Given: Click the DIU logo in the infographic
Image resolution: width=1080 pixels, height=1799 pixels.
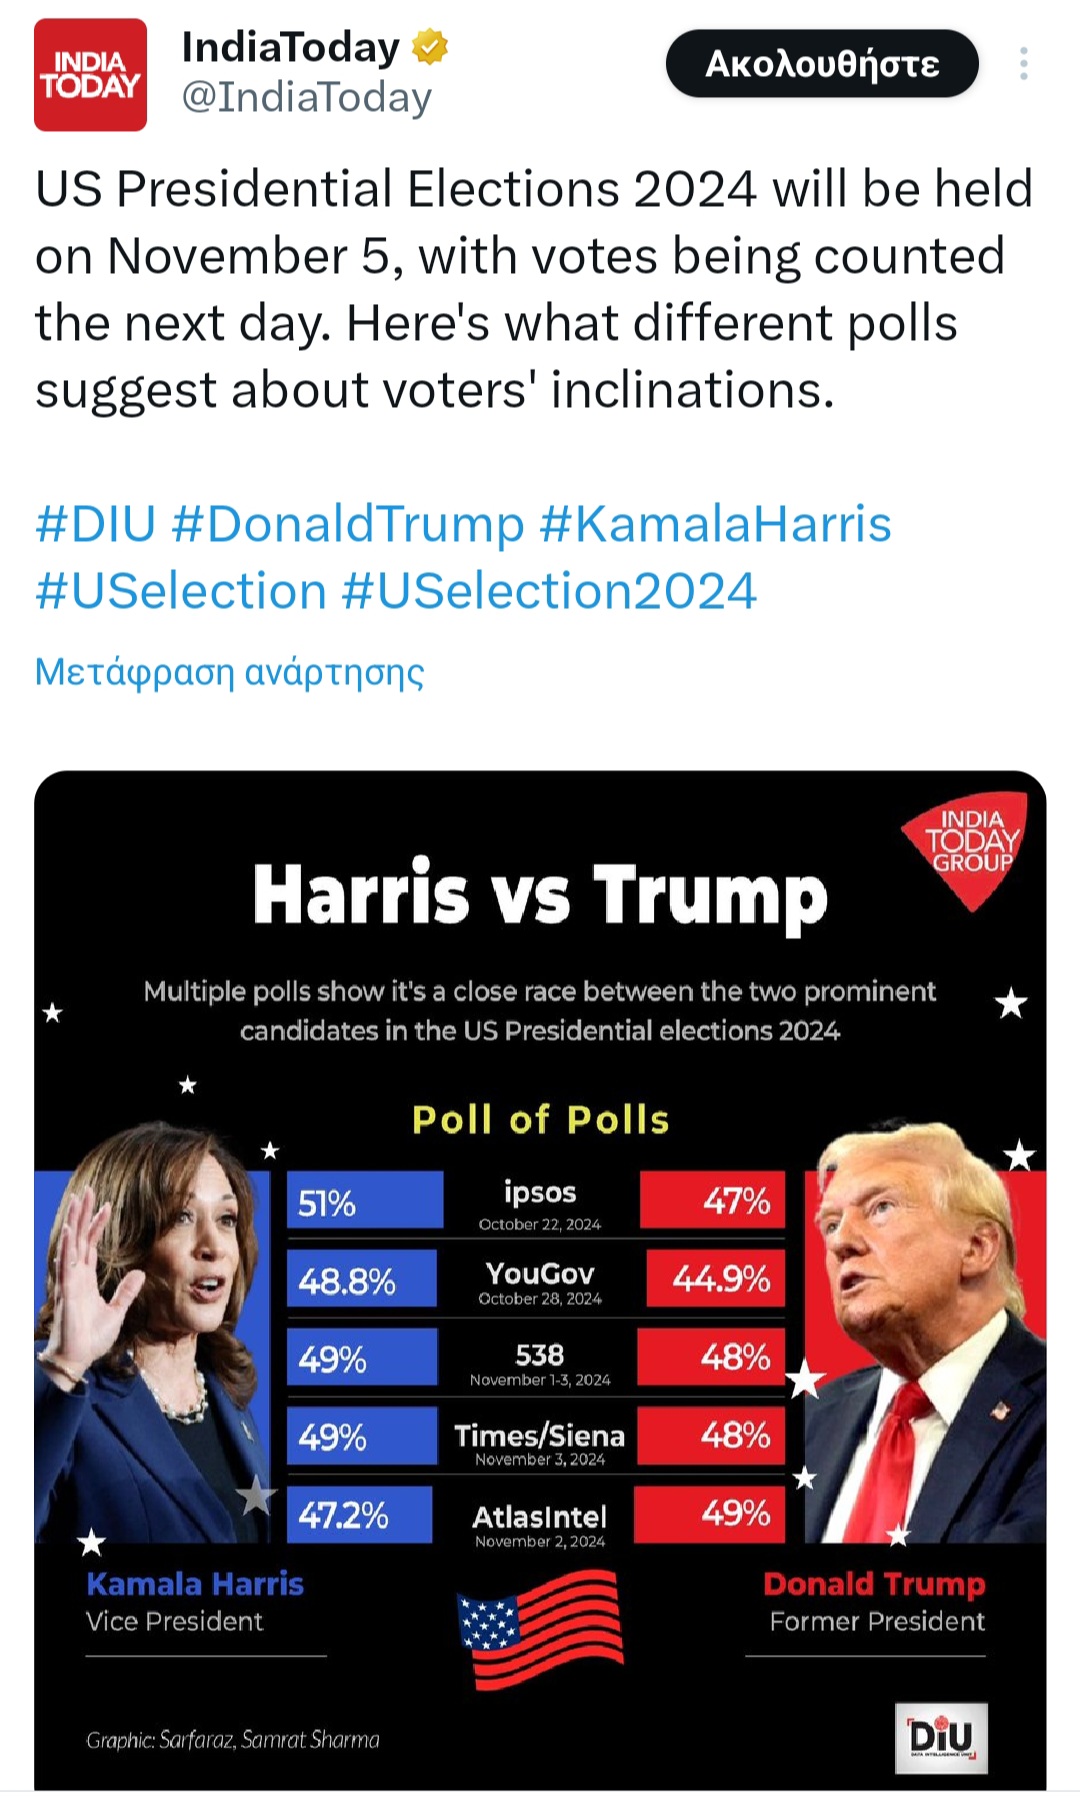Looking at the screenshot, I should pos(940,1738).
